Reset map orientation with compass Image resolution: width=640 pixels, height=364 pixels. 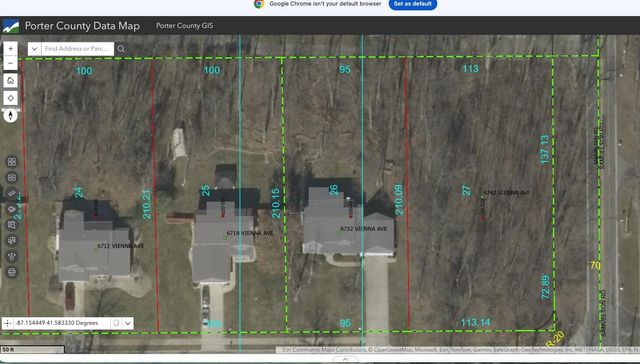coord(11,115)
